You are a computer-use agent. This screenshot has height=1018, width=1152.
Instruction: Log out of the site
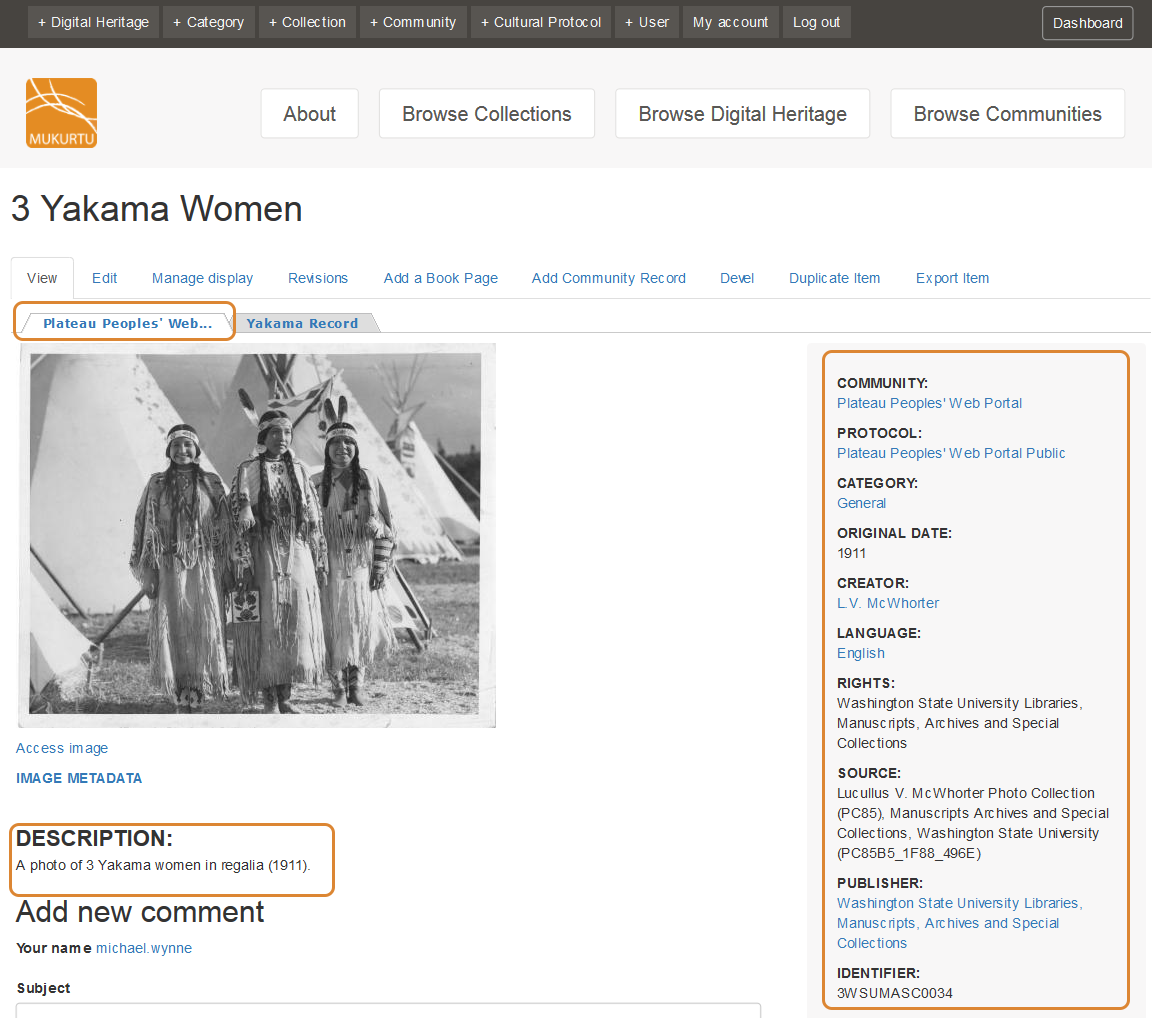(x=816, y=22)
